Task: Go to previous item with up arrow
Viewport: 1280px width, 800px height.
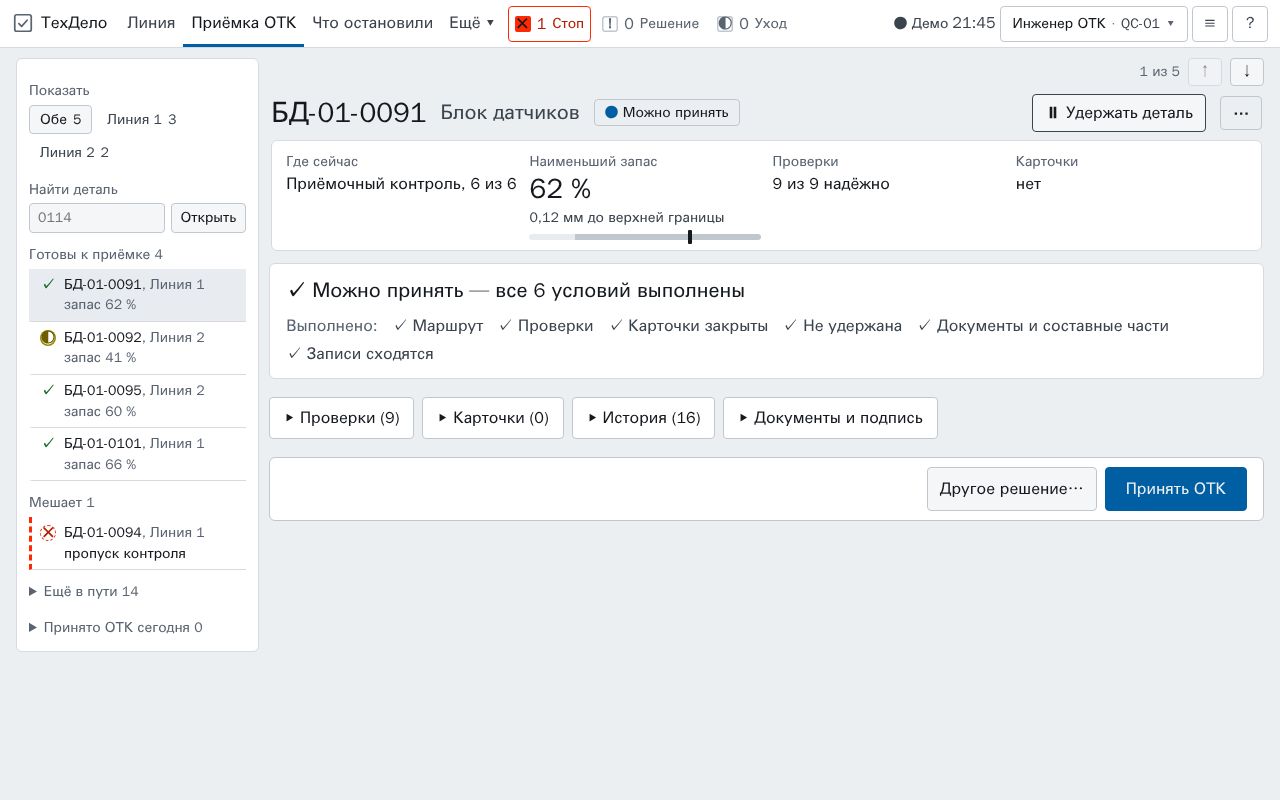Action: tap(1205, 71)
